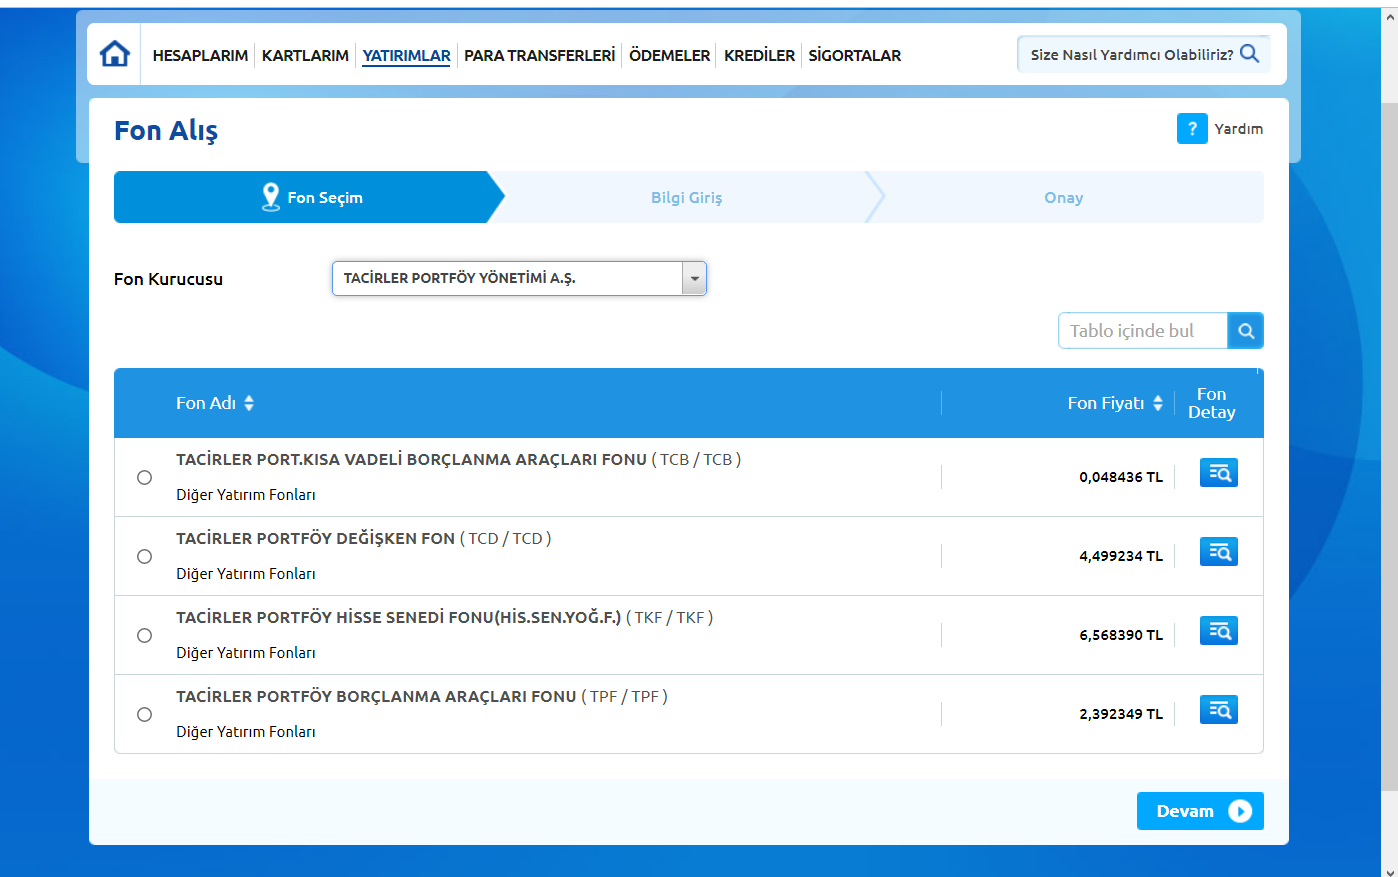The image size is (1398, 877).
Task: Click the Yardım link text
Action: click(1239, 129)
